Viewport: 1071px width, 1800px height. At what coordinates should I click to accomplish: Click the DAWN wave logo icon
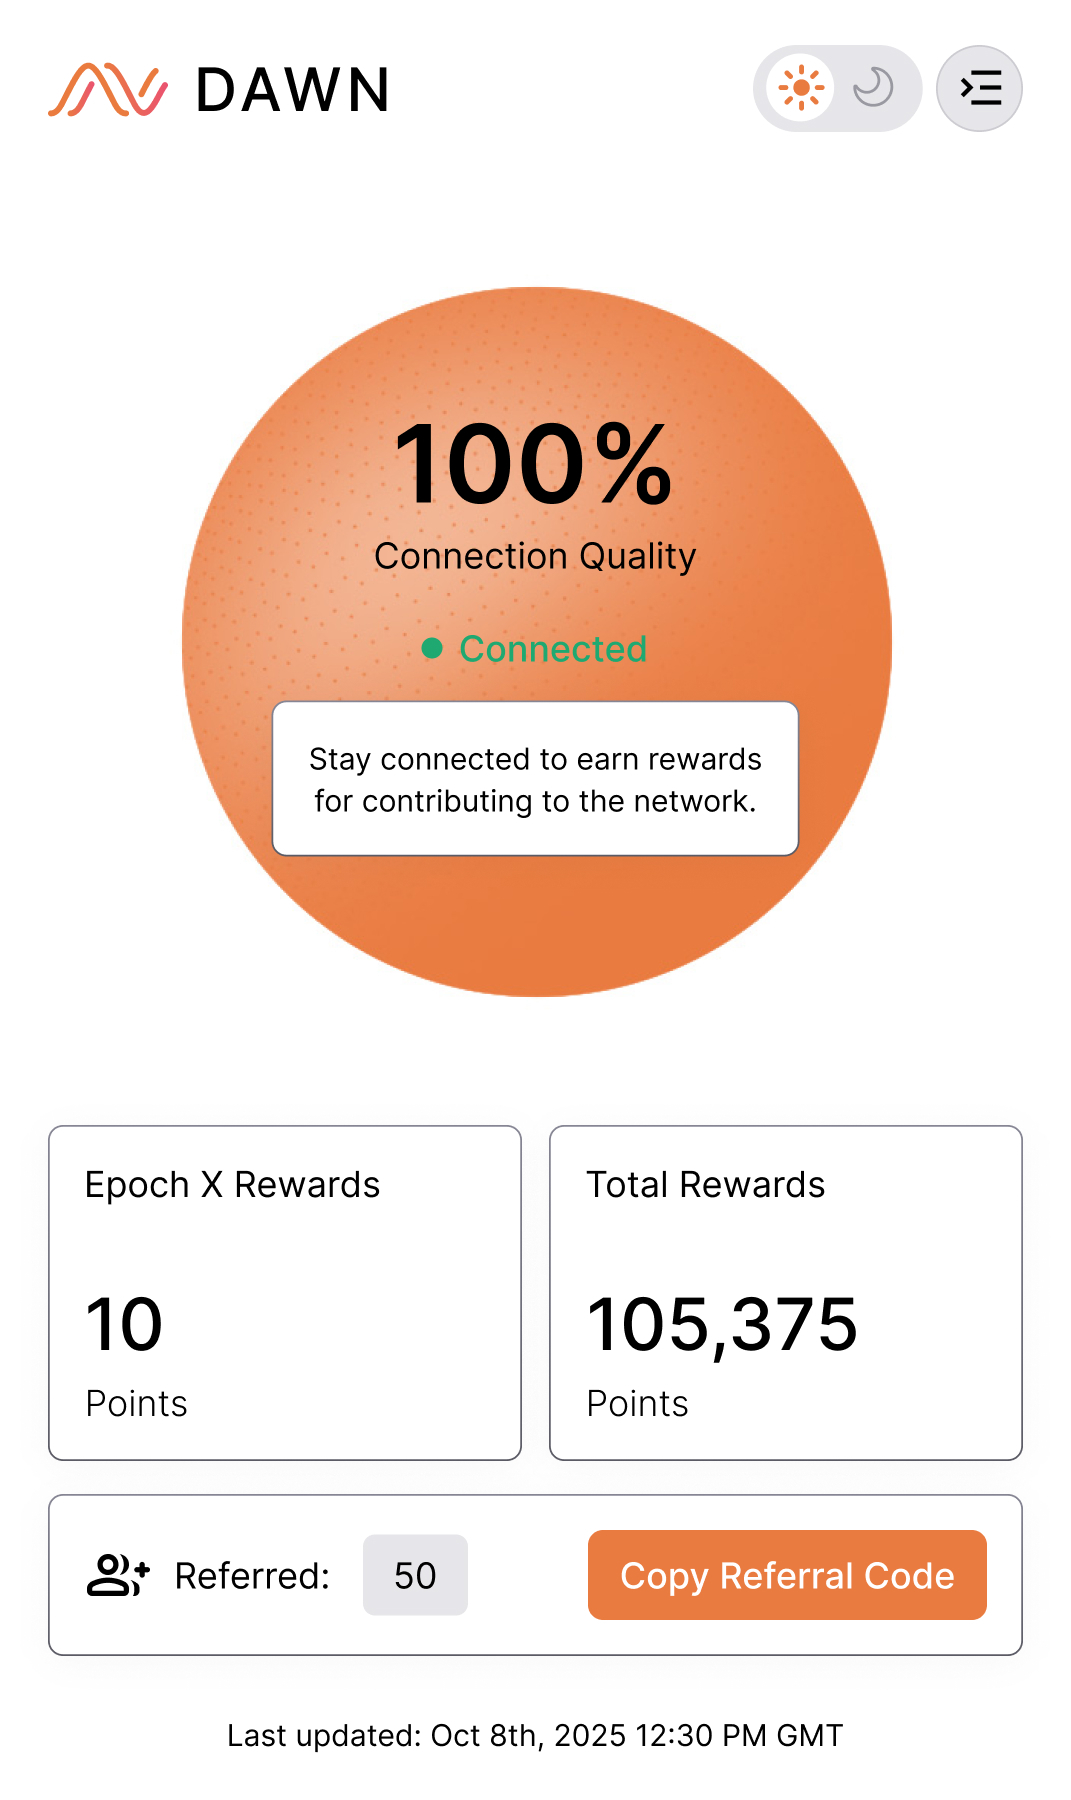tap(108, 90)
